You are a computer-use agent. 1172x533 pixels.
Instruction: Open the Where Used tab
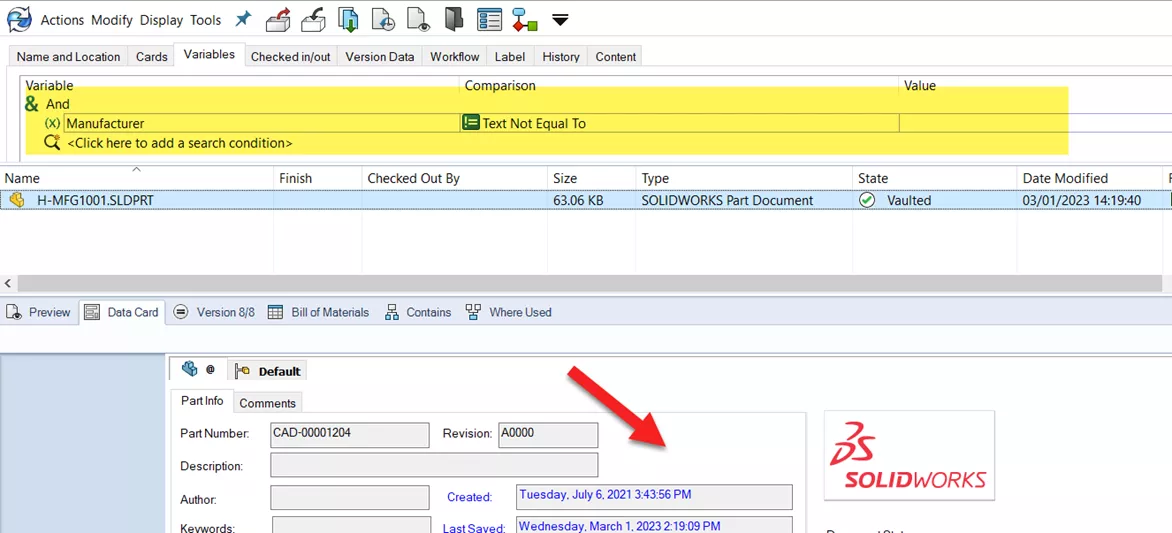pos(519,312)
